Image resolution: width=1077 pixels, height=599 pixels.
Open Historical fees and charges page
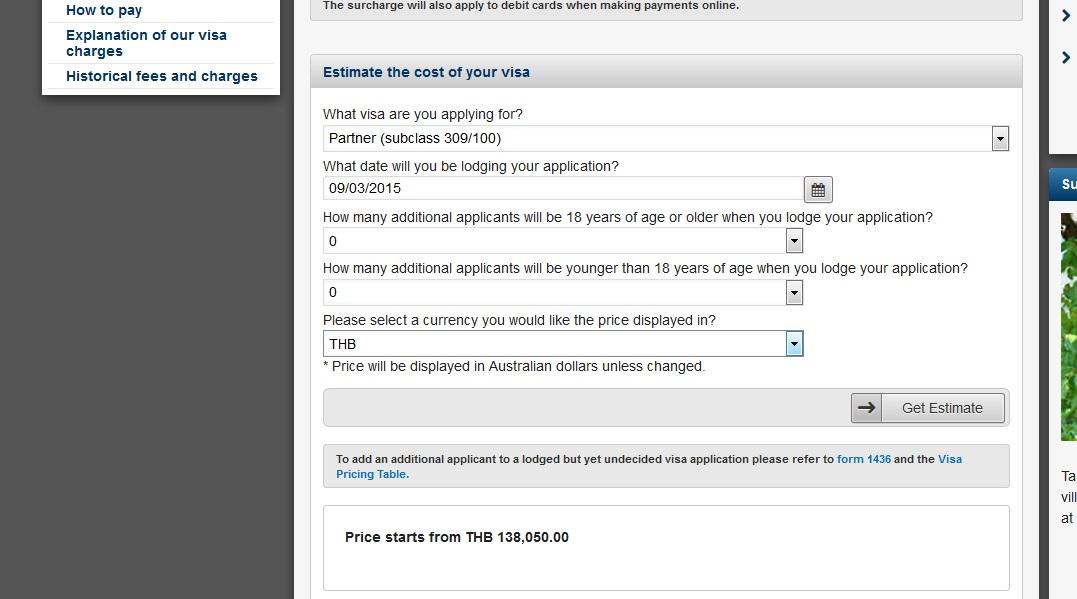point(161,76)
